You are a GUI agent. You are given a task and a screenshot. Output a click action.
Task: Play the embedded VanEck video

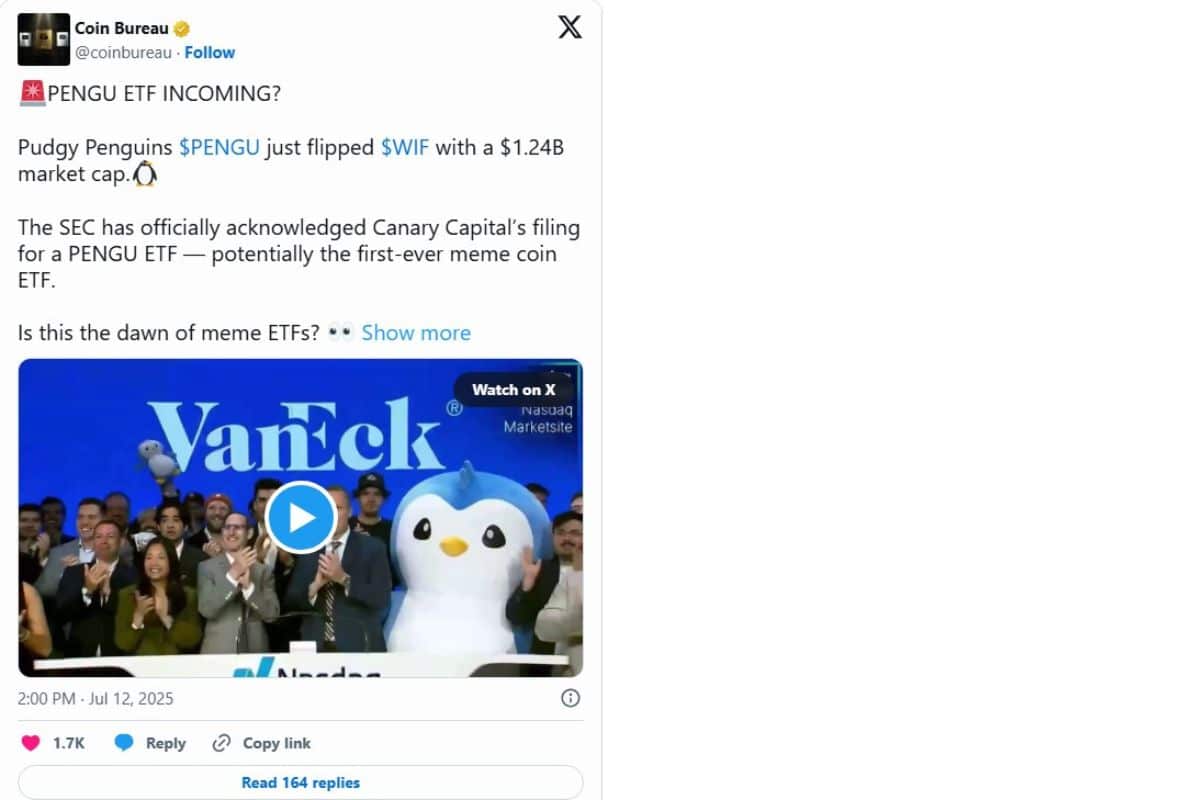tap(301, 517)
